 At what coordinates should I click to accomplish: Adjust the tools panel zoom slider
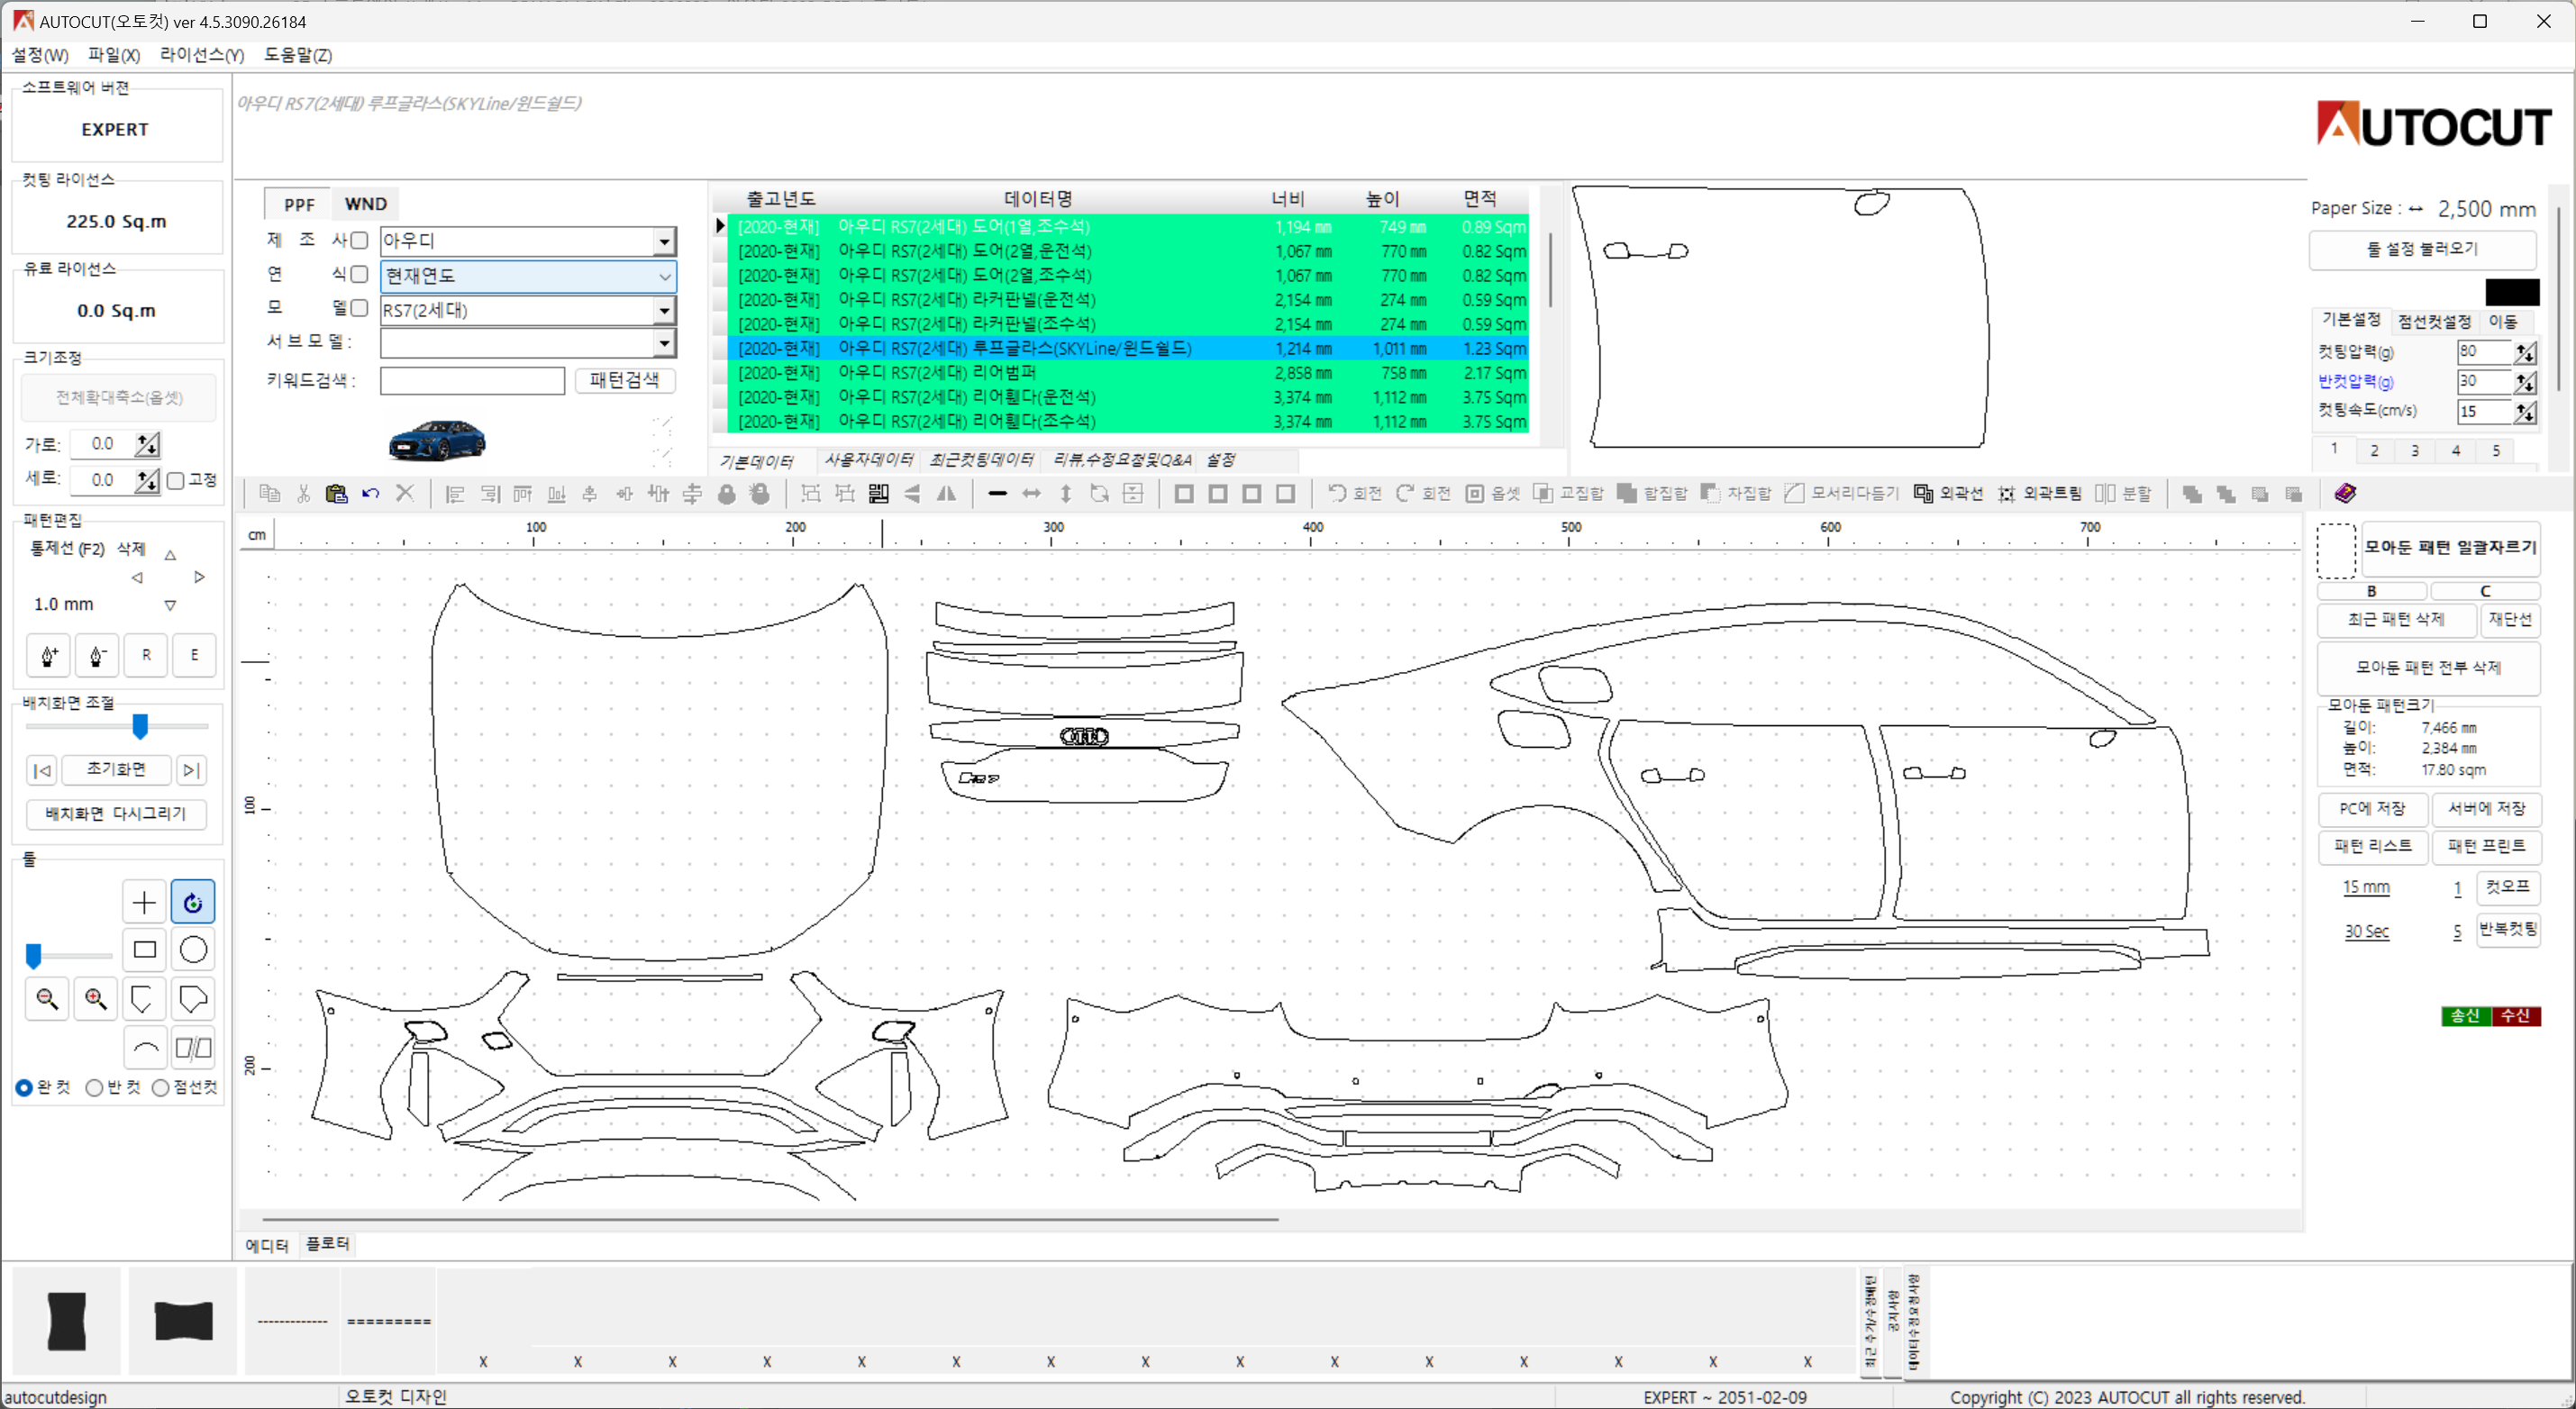34,956
